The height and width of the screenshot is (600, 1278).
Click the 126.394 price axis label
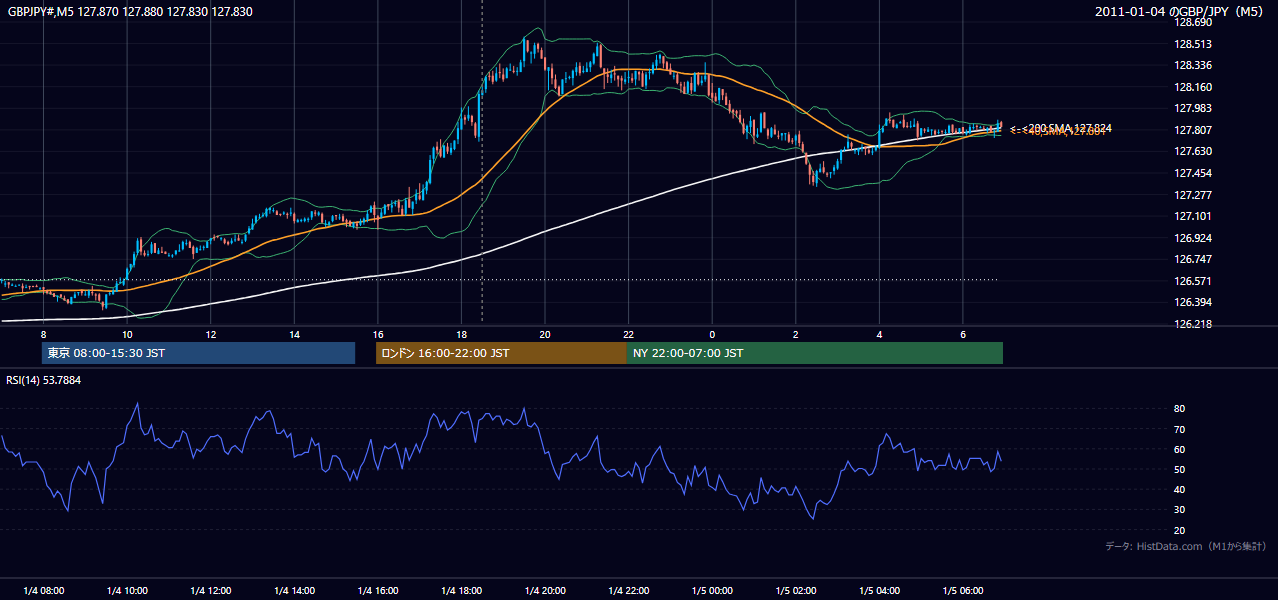1194,302
